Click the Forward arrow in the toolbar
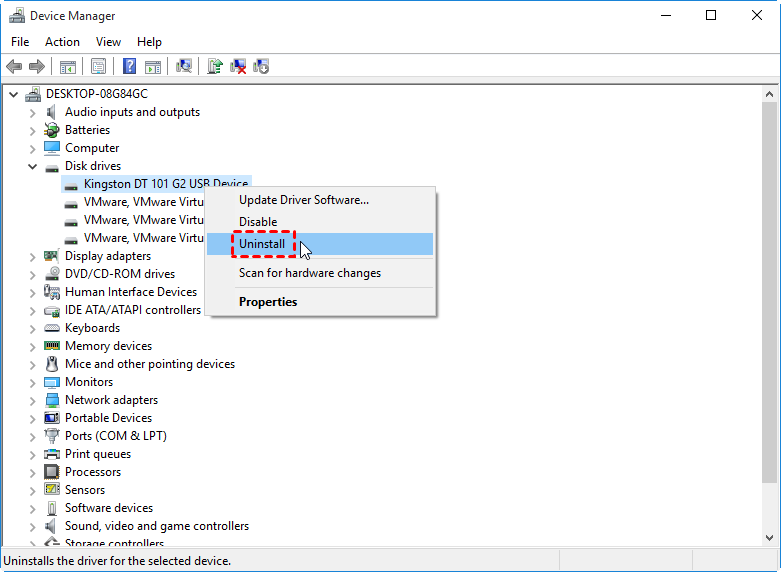The height and width of the screenshot is (572, 781). [x=37, y=66]
